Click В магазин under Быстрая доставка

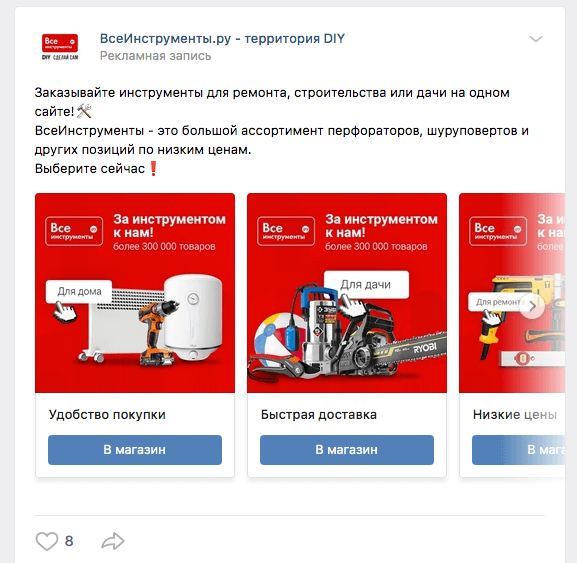pyautogui.click(x=347, y=450)
